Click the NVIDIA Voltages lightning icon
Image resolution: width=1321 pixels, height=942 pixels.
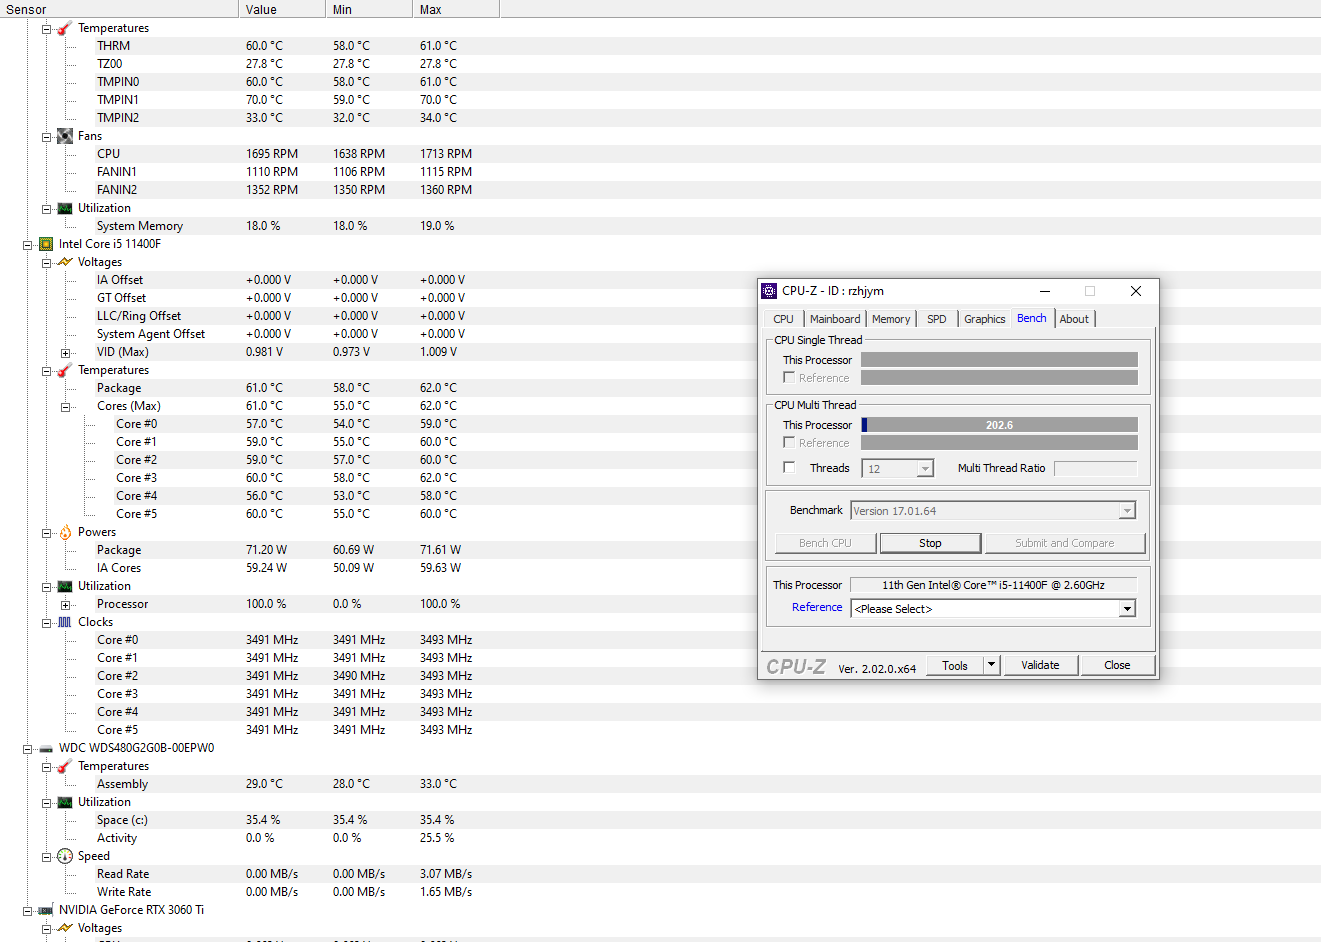pos(65,928)
